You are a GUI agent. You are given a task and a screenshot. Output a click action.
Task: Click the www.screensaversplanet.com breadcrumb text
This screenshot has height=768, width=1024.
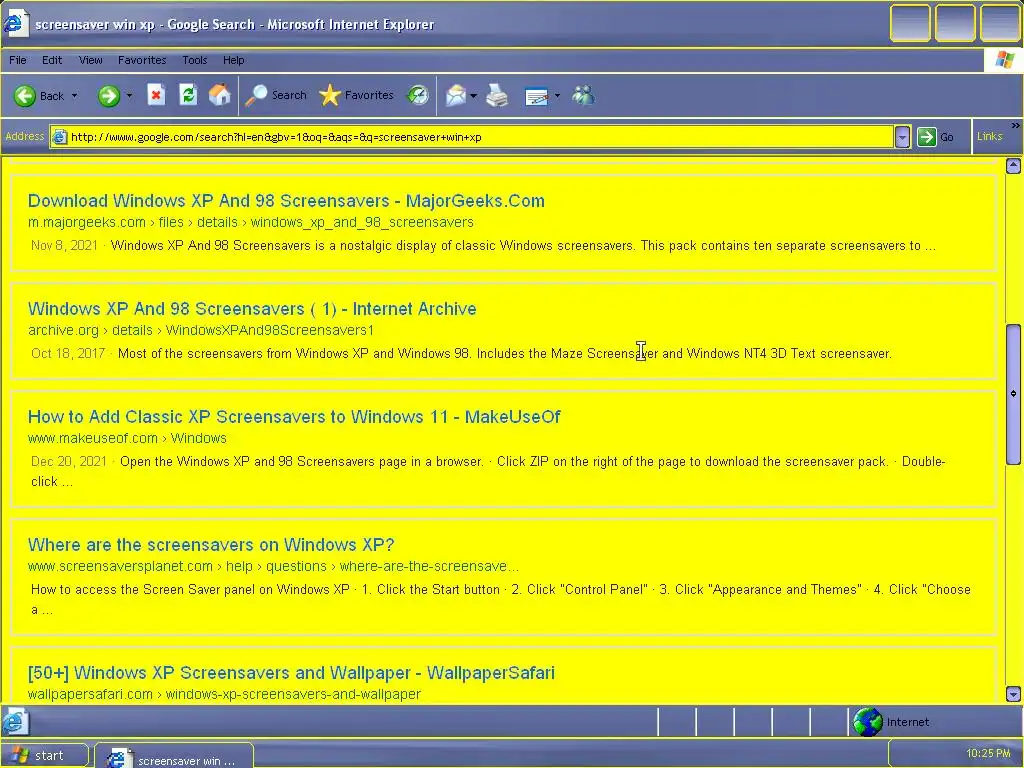point(273,566)
